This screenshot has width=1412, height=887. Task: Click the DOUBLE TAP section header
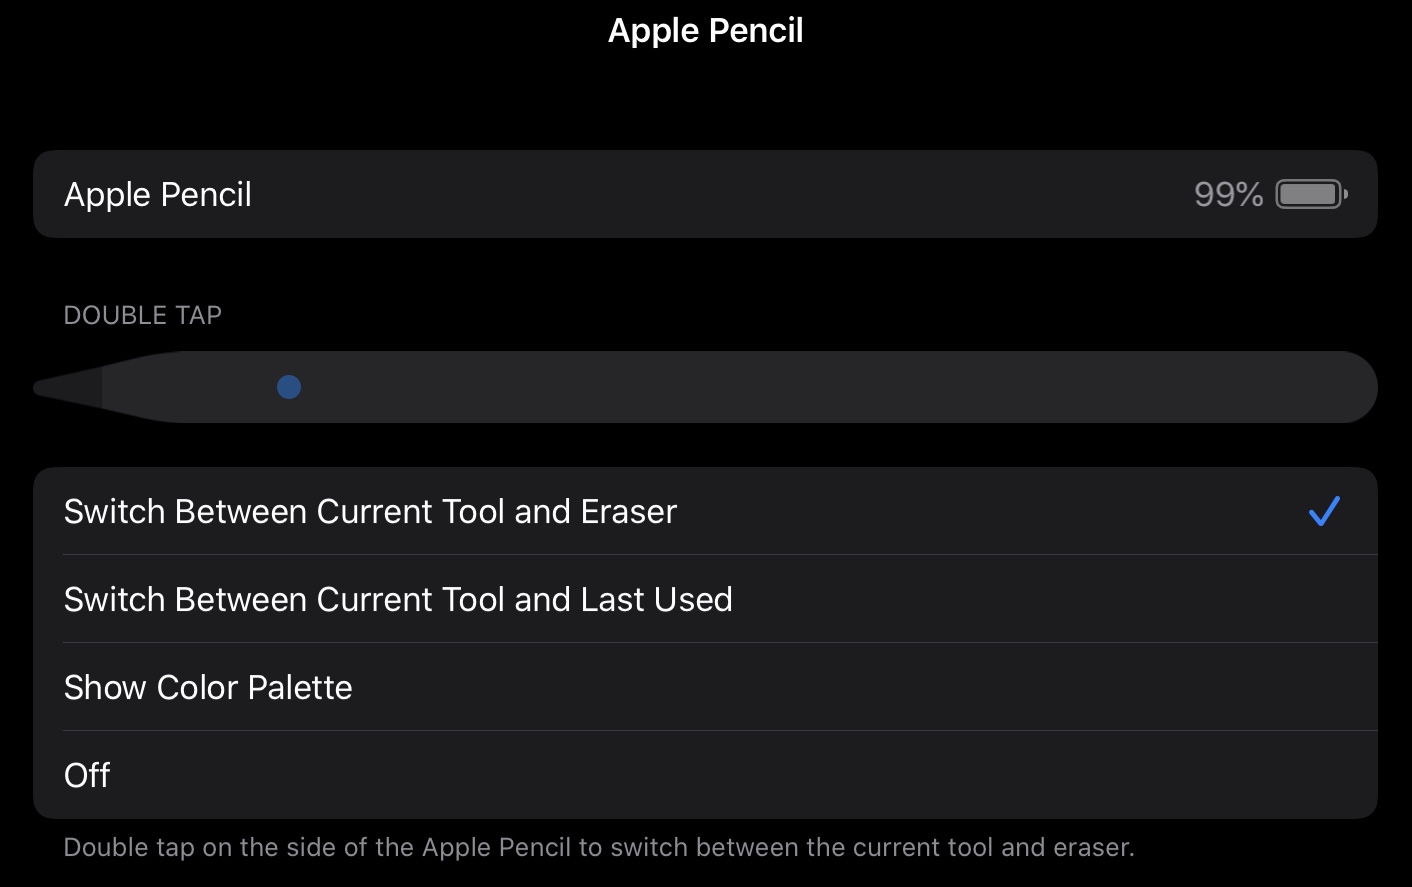click(143, 315)
